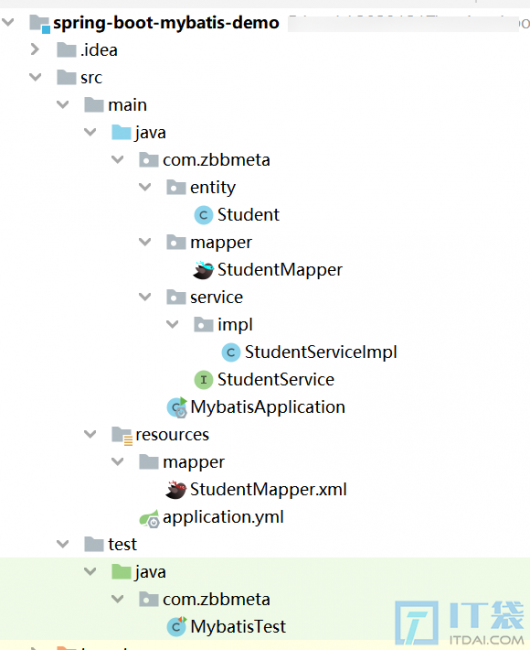
Task: Collapse the test folder chevron
Action: click(63, 544)
